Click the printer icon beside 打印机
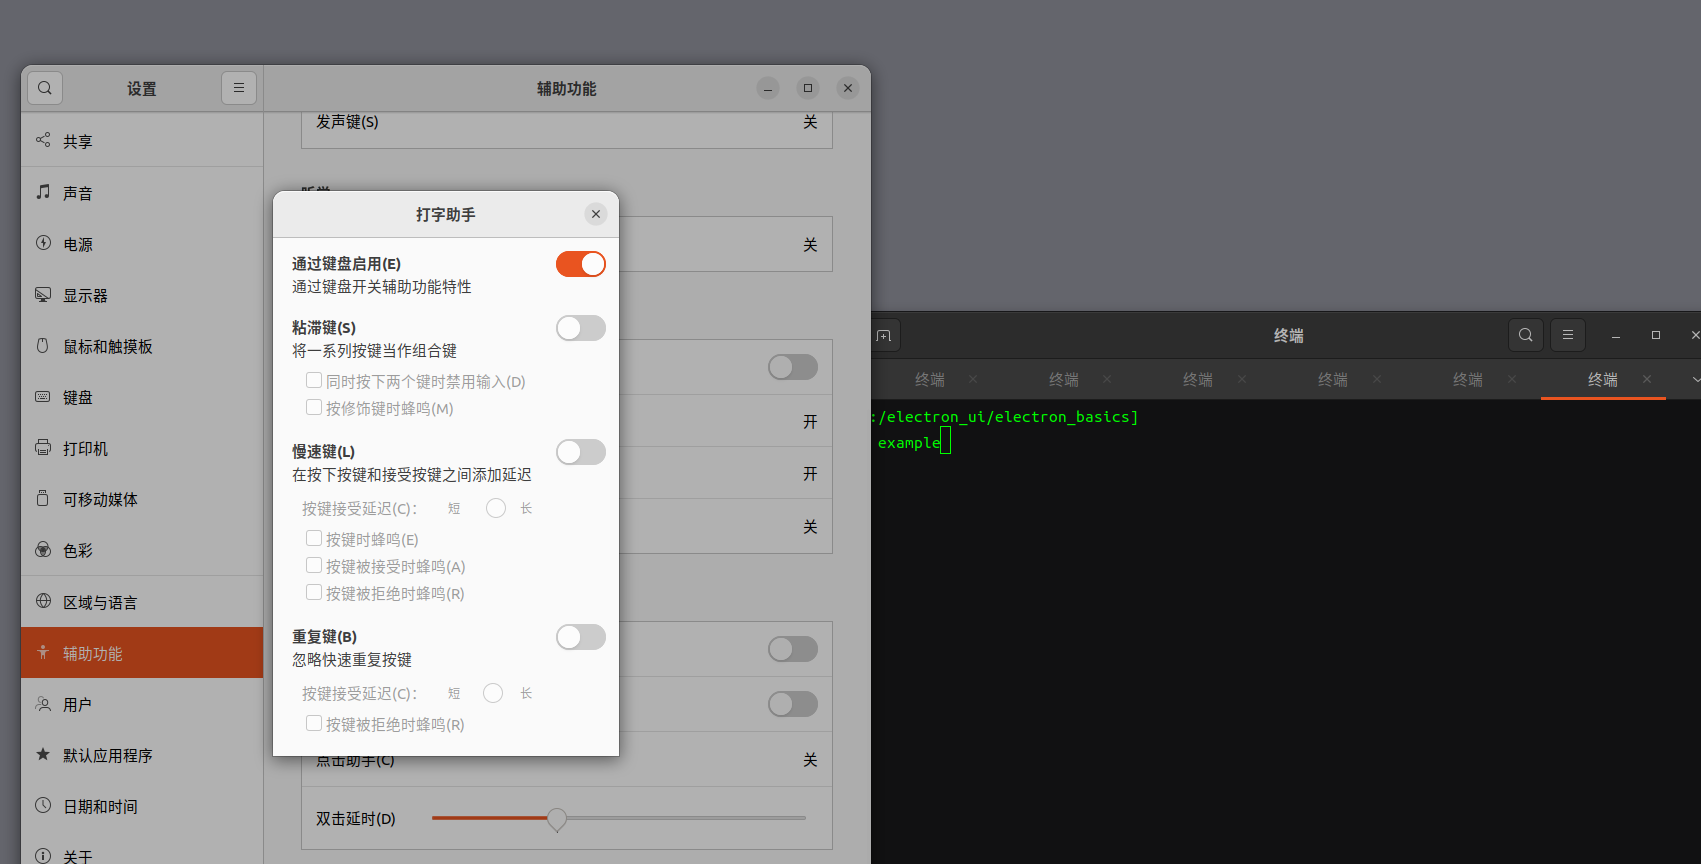 point(43,448)
